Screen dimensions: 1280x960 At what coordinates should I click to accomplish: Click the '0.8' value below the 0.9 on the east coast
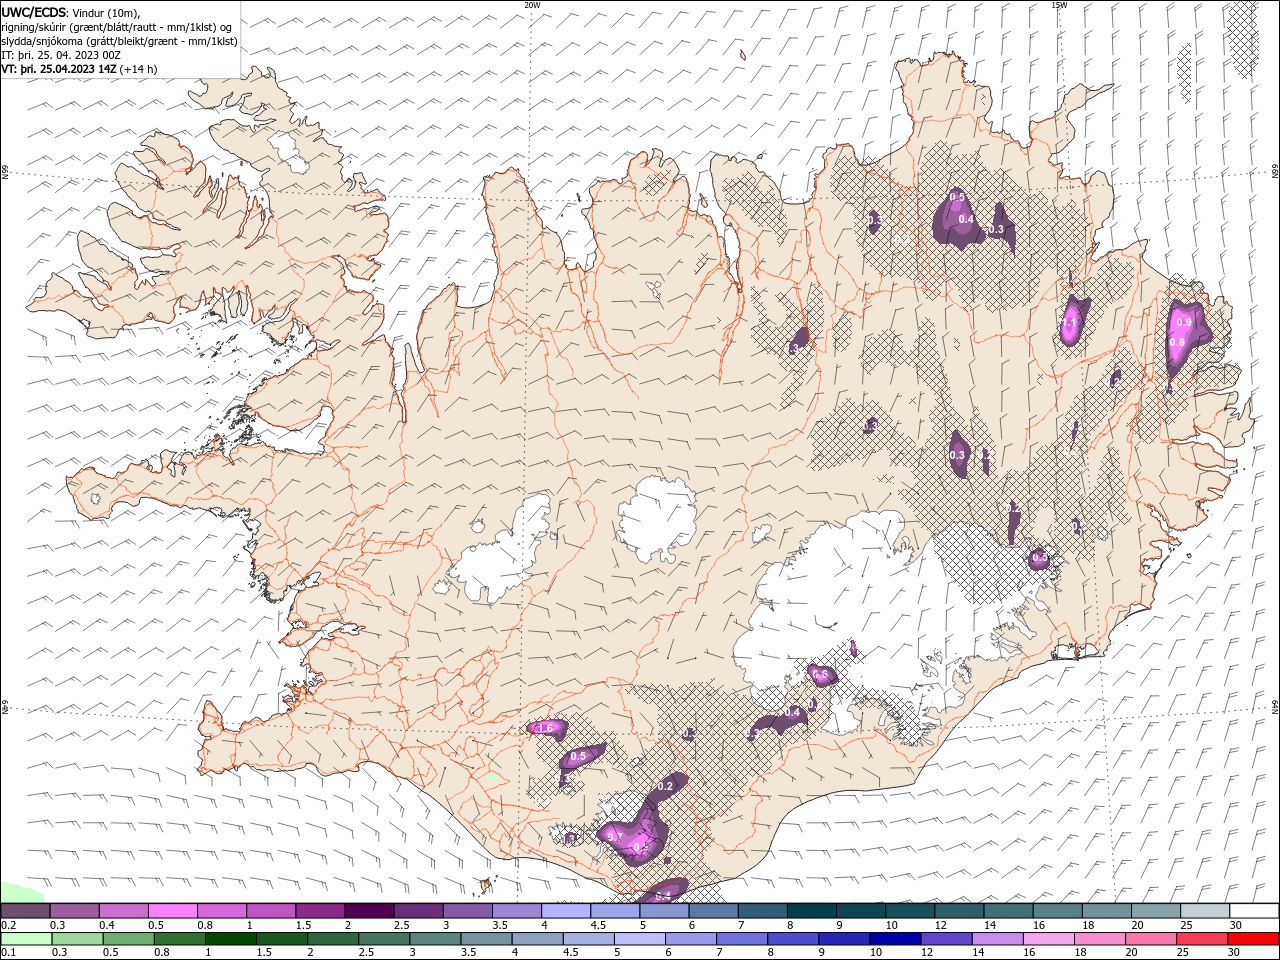(1177, 342)
